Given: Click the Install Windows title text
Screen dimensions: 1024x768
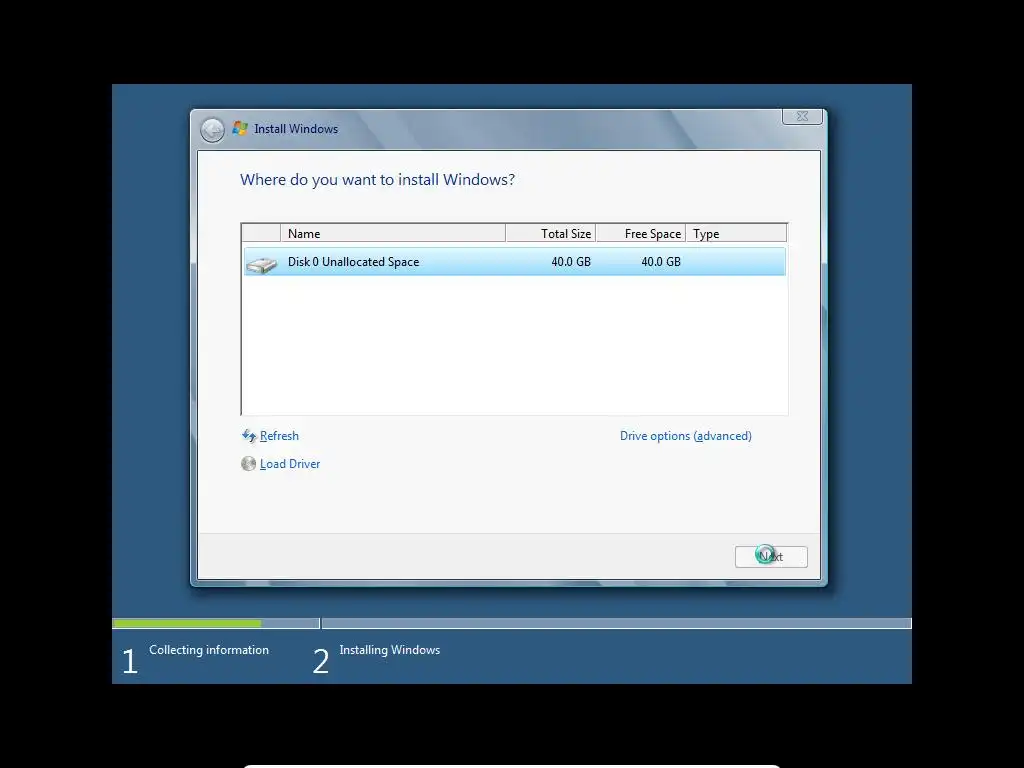Looking at the screenshot, I should (x=296, y=129).
